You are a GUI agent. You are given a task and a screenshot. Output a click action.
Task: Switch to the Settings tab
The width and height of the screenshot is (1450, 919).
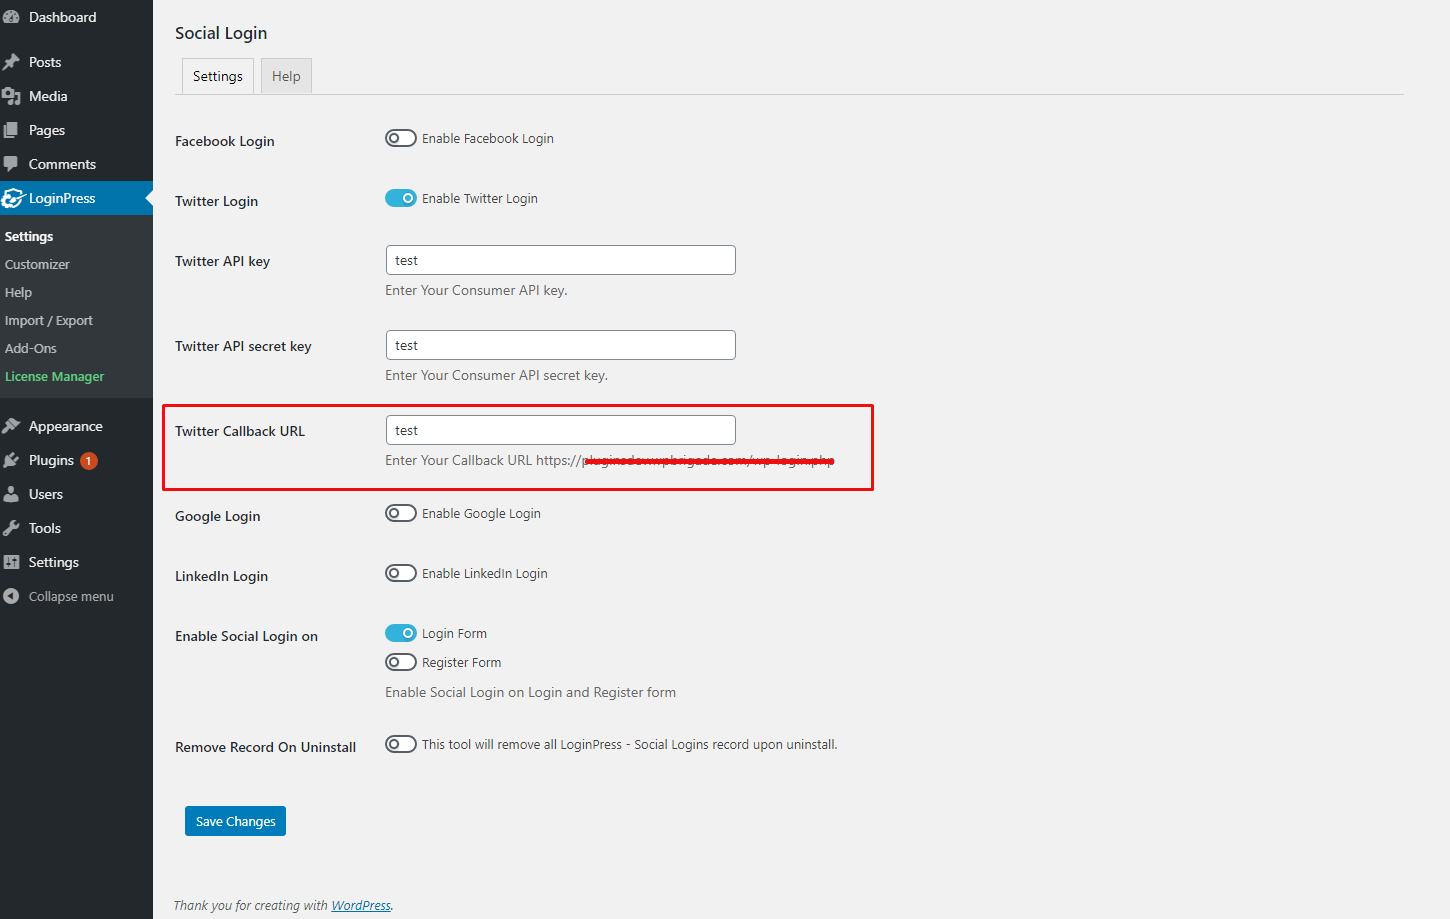217,76
